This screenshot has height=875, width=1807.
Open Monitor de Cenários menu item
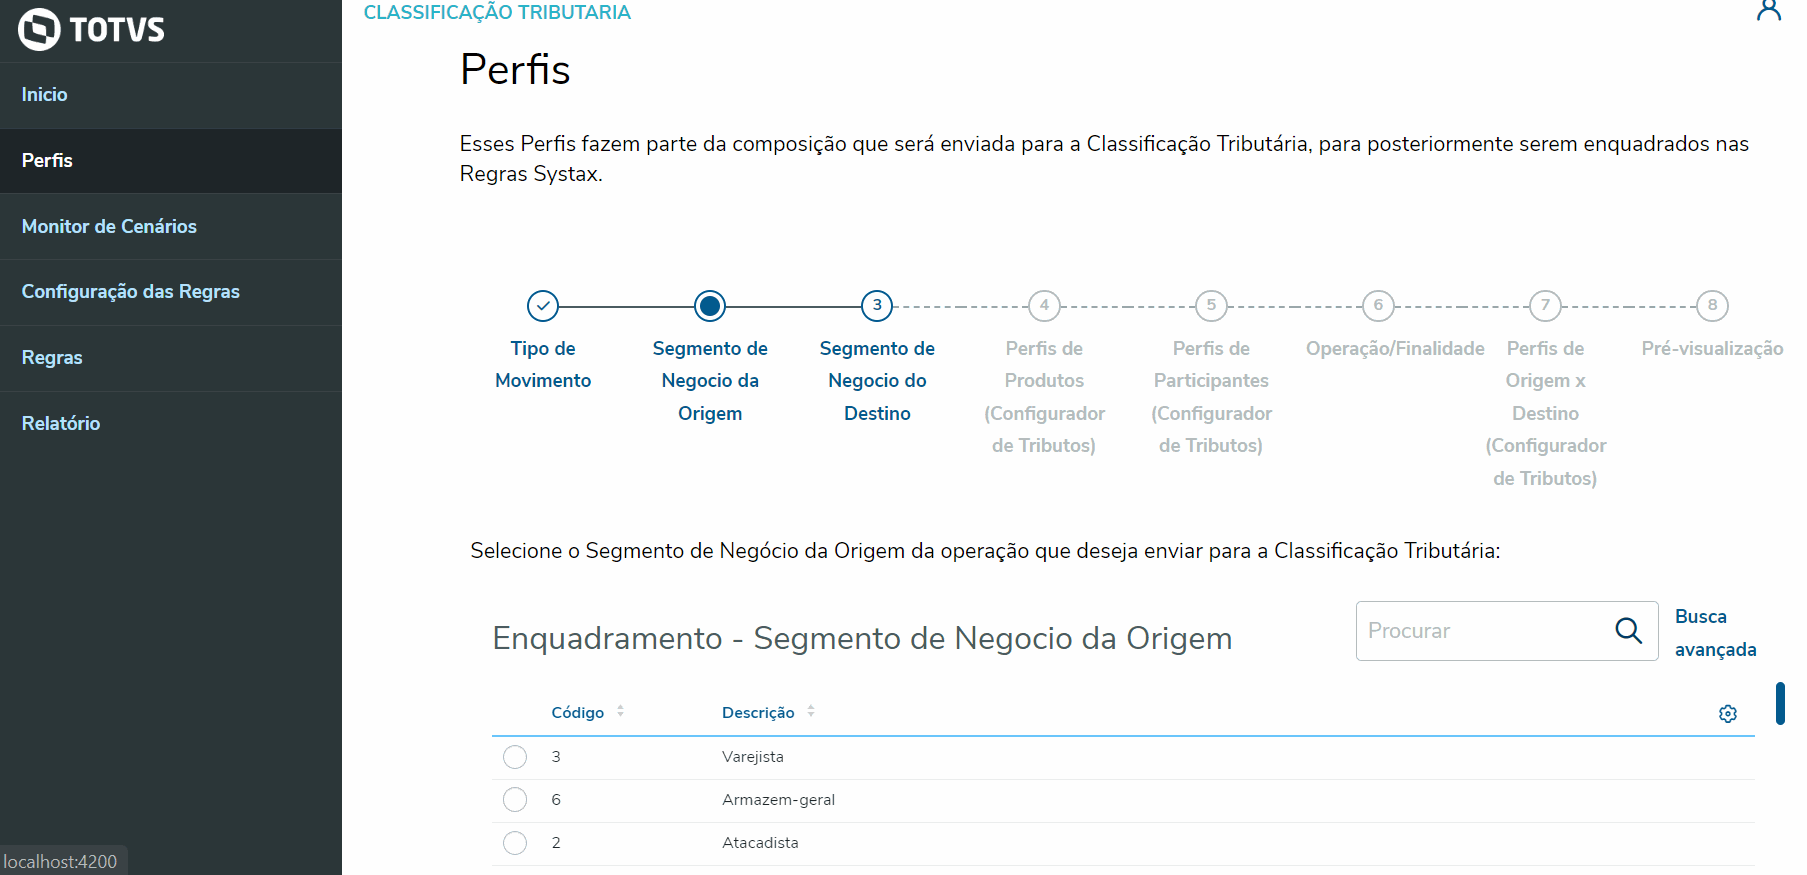[x=109, y=227]
